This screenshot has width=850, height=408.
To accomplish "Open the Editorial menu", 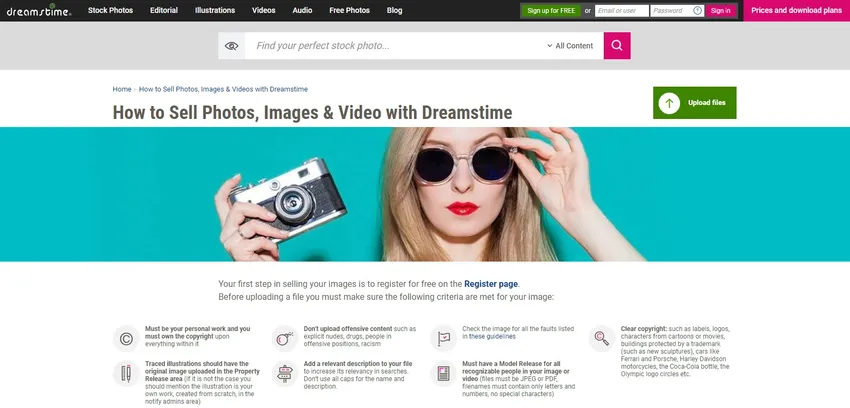I will (x=164, y=10).
